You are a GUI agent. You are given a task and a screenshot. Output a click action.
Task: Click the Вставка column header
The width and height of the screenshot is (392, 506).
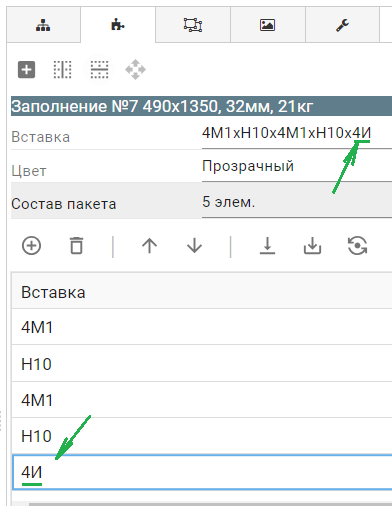[202, 292]
